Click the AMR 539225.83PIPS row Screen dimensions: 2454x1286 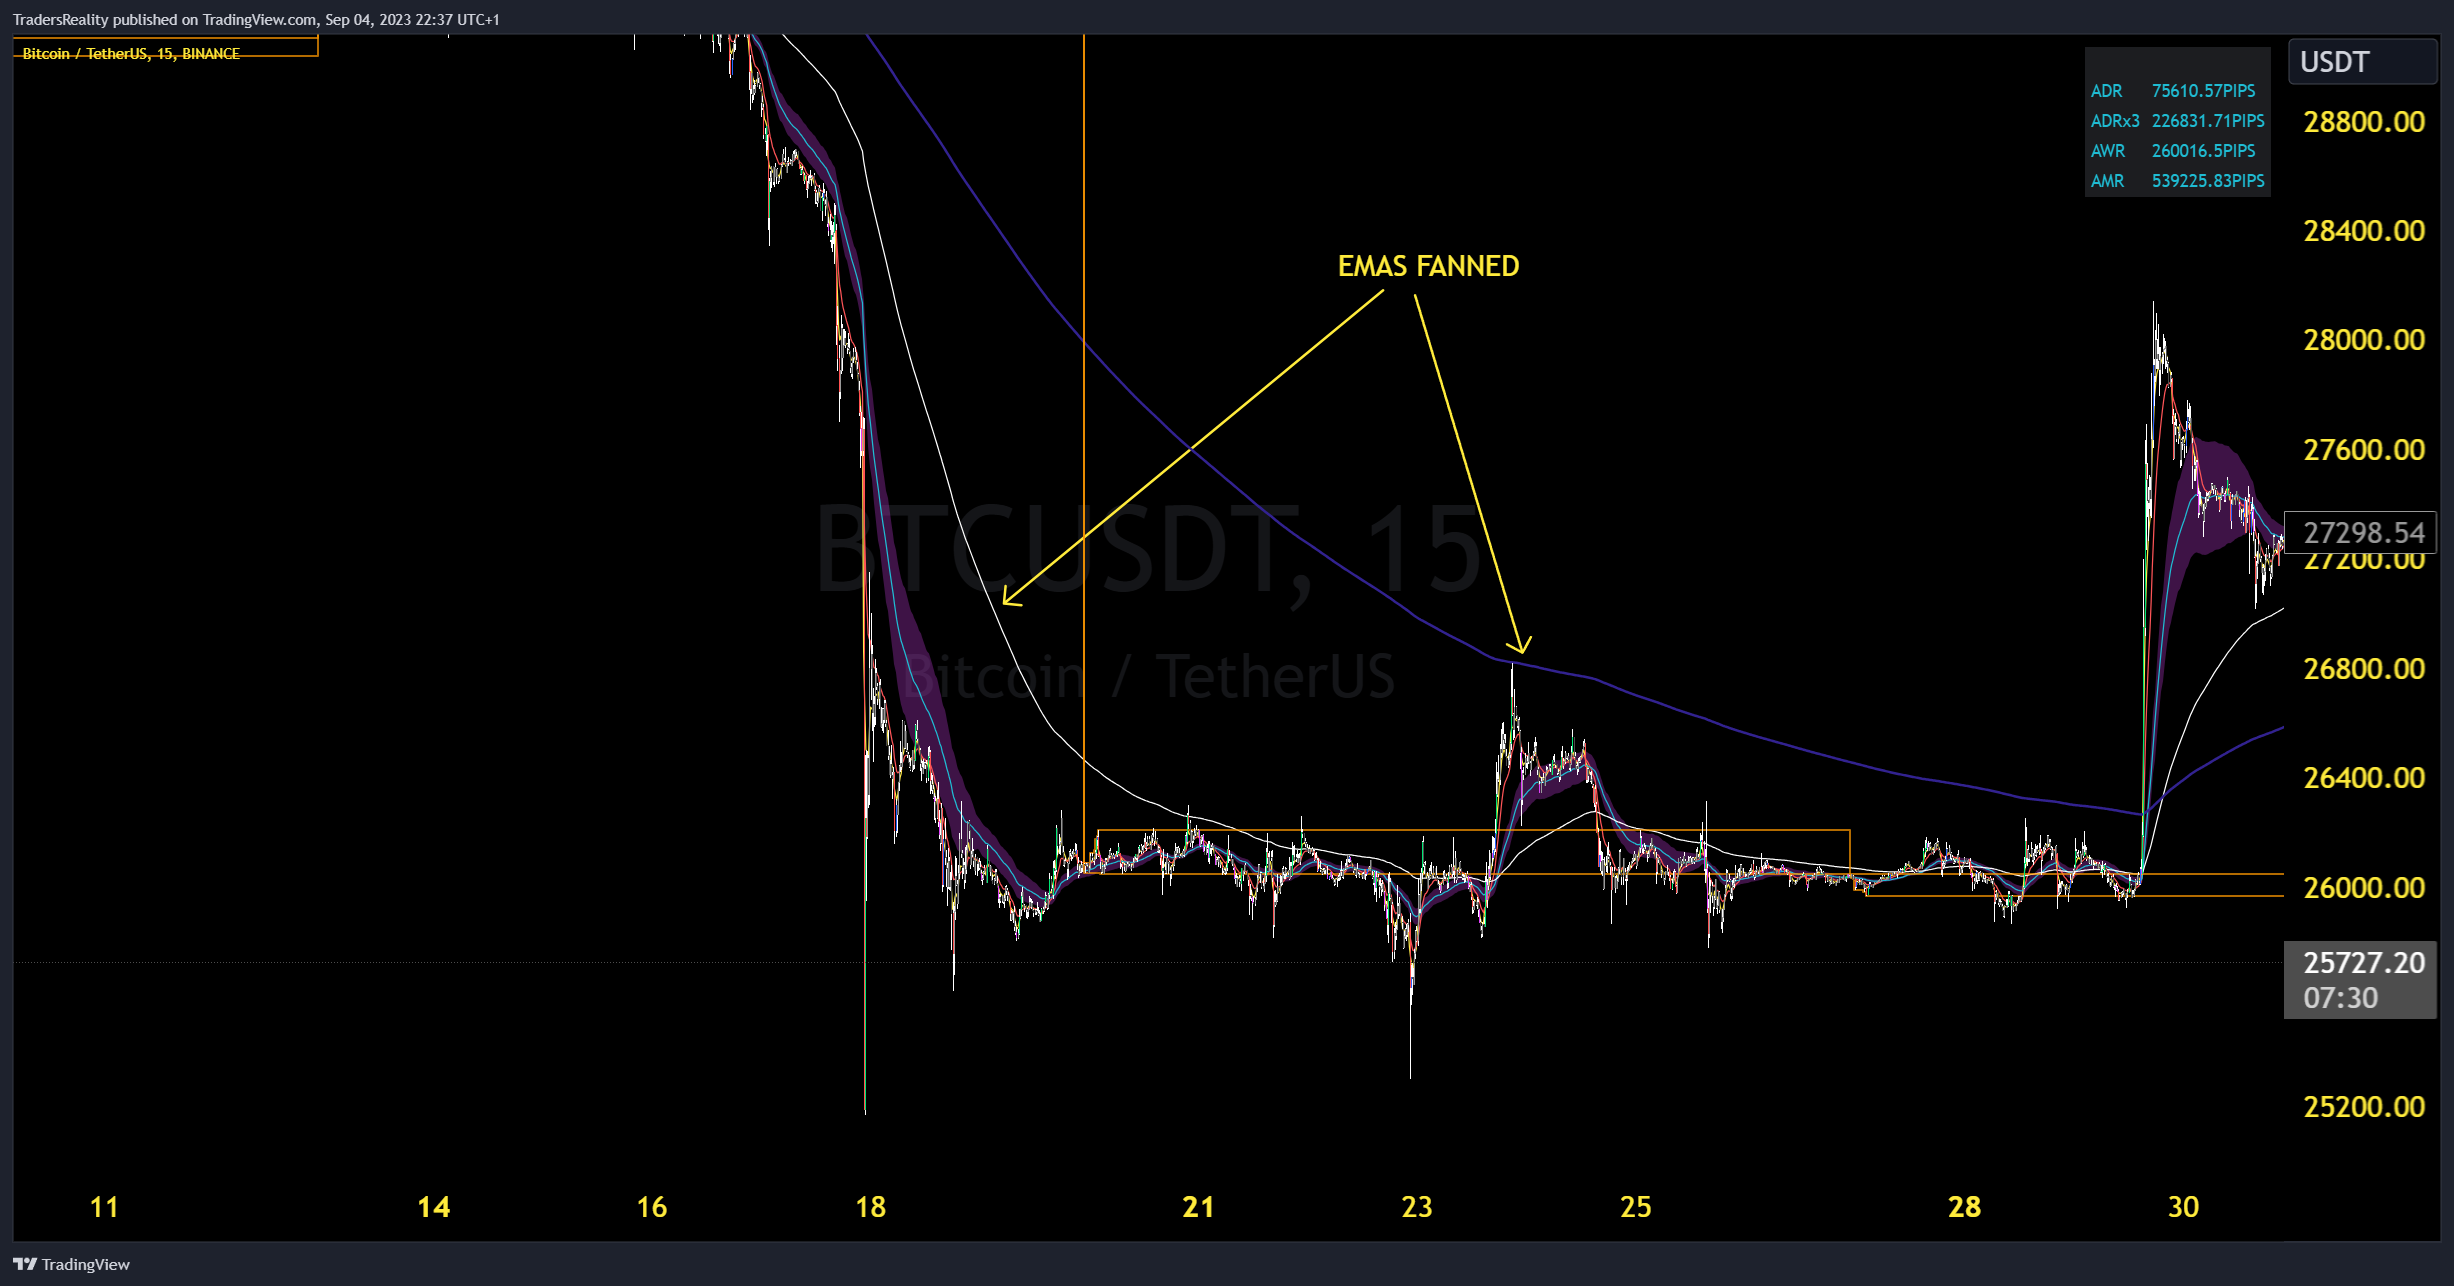tap(2177, 181)
